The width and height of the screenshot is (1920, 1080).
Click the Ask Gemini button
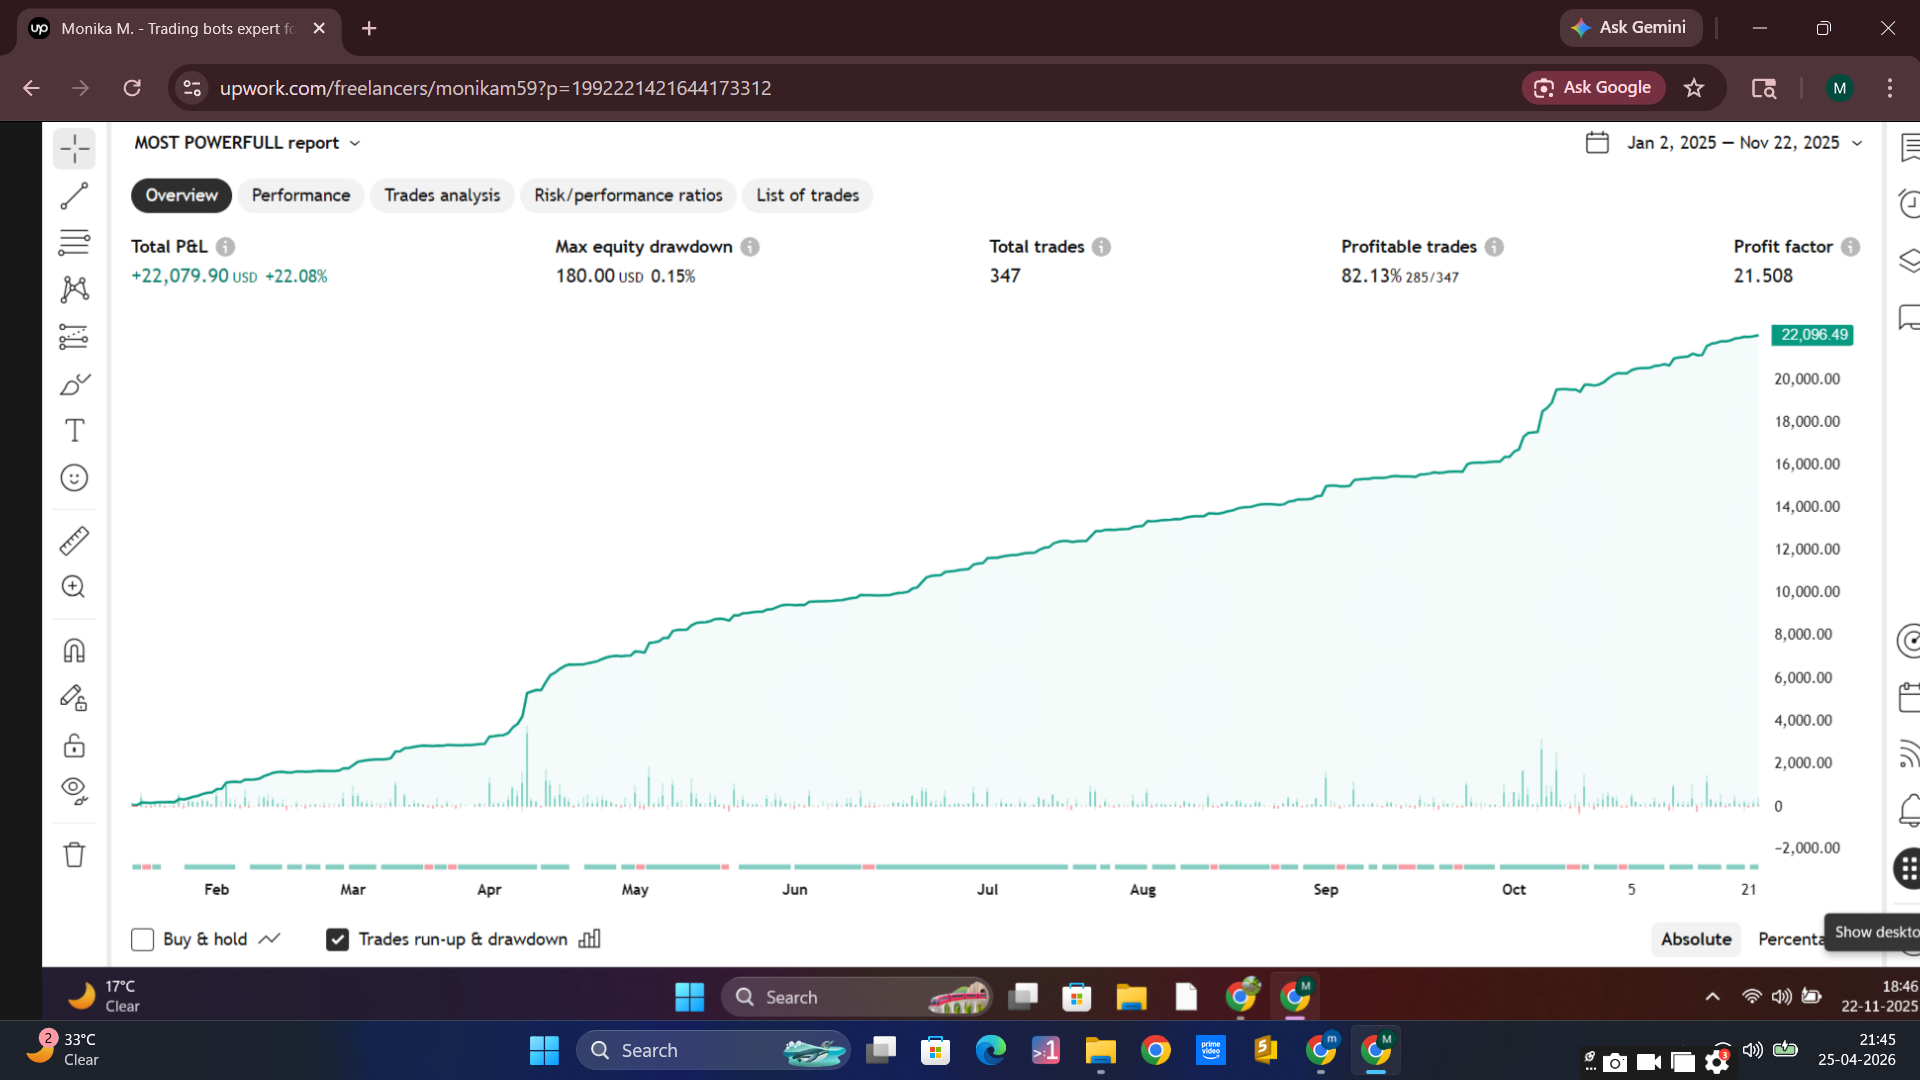[x=1631, y=28]
